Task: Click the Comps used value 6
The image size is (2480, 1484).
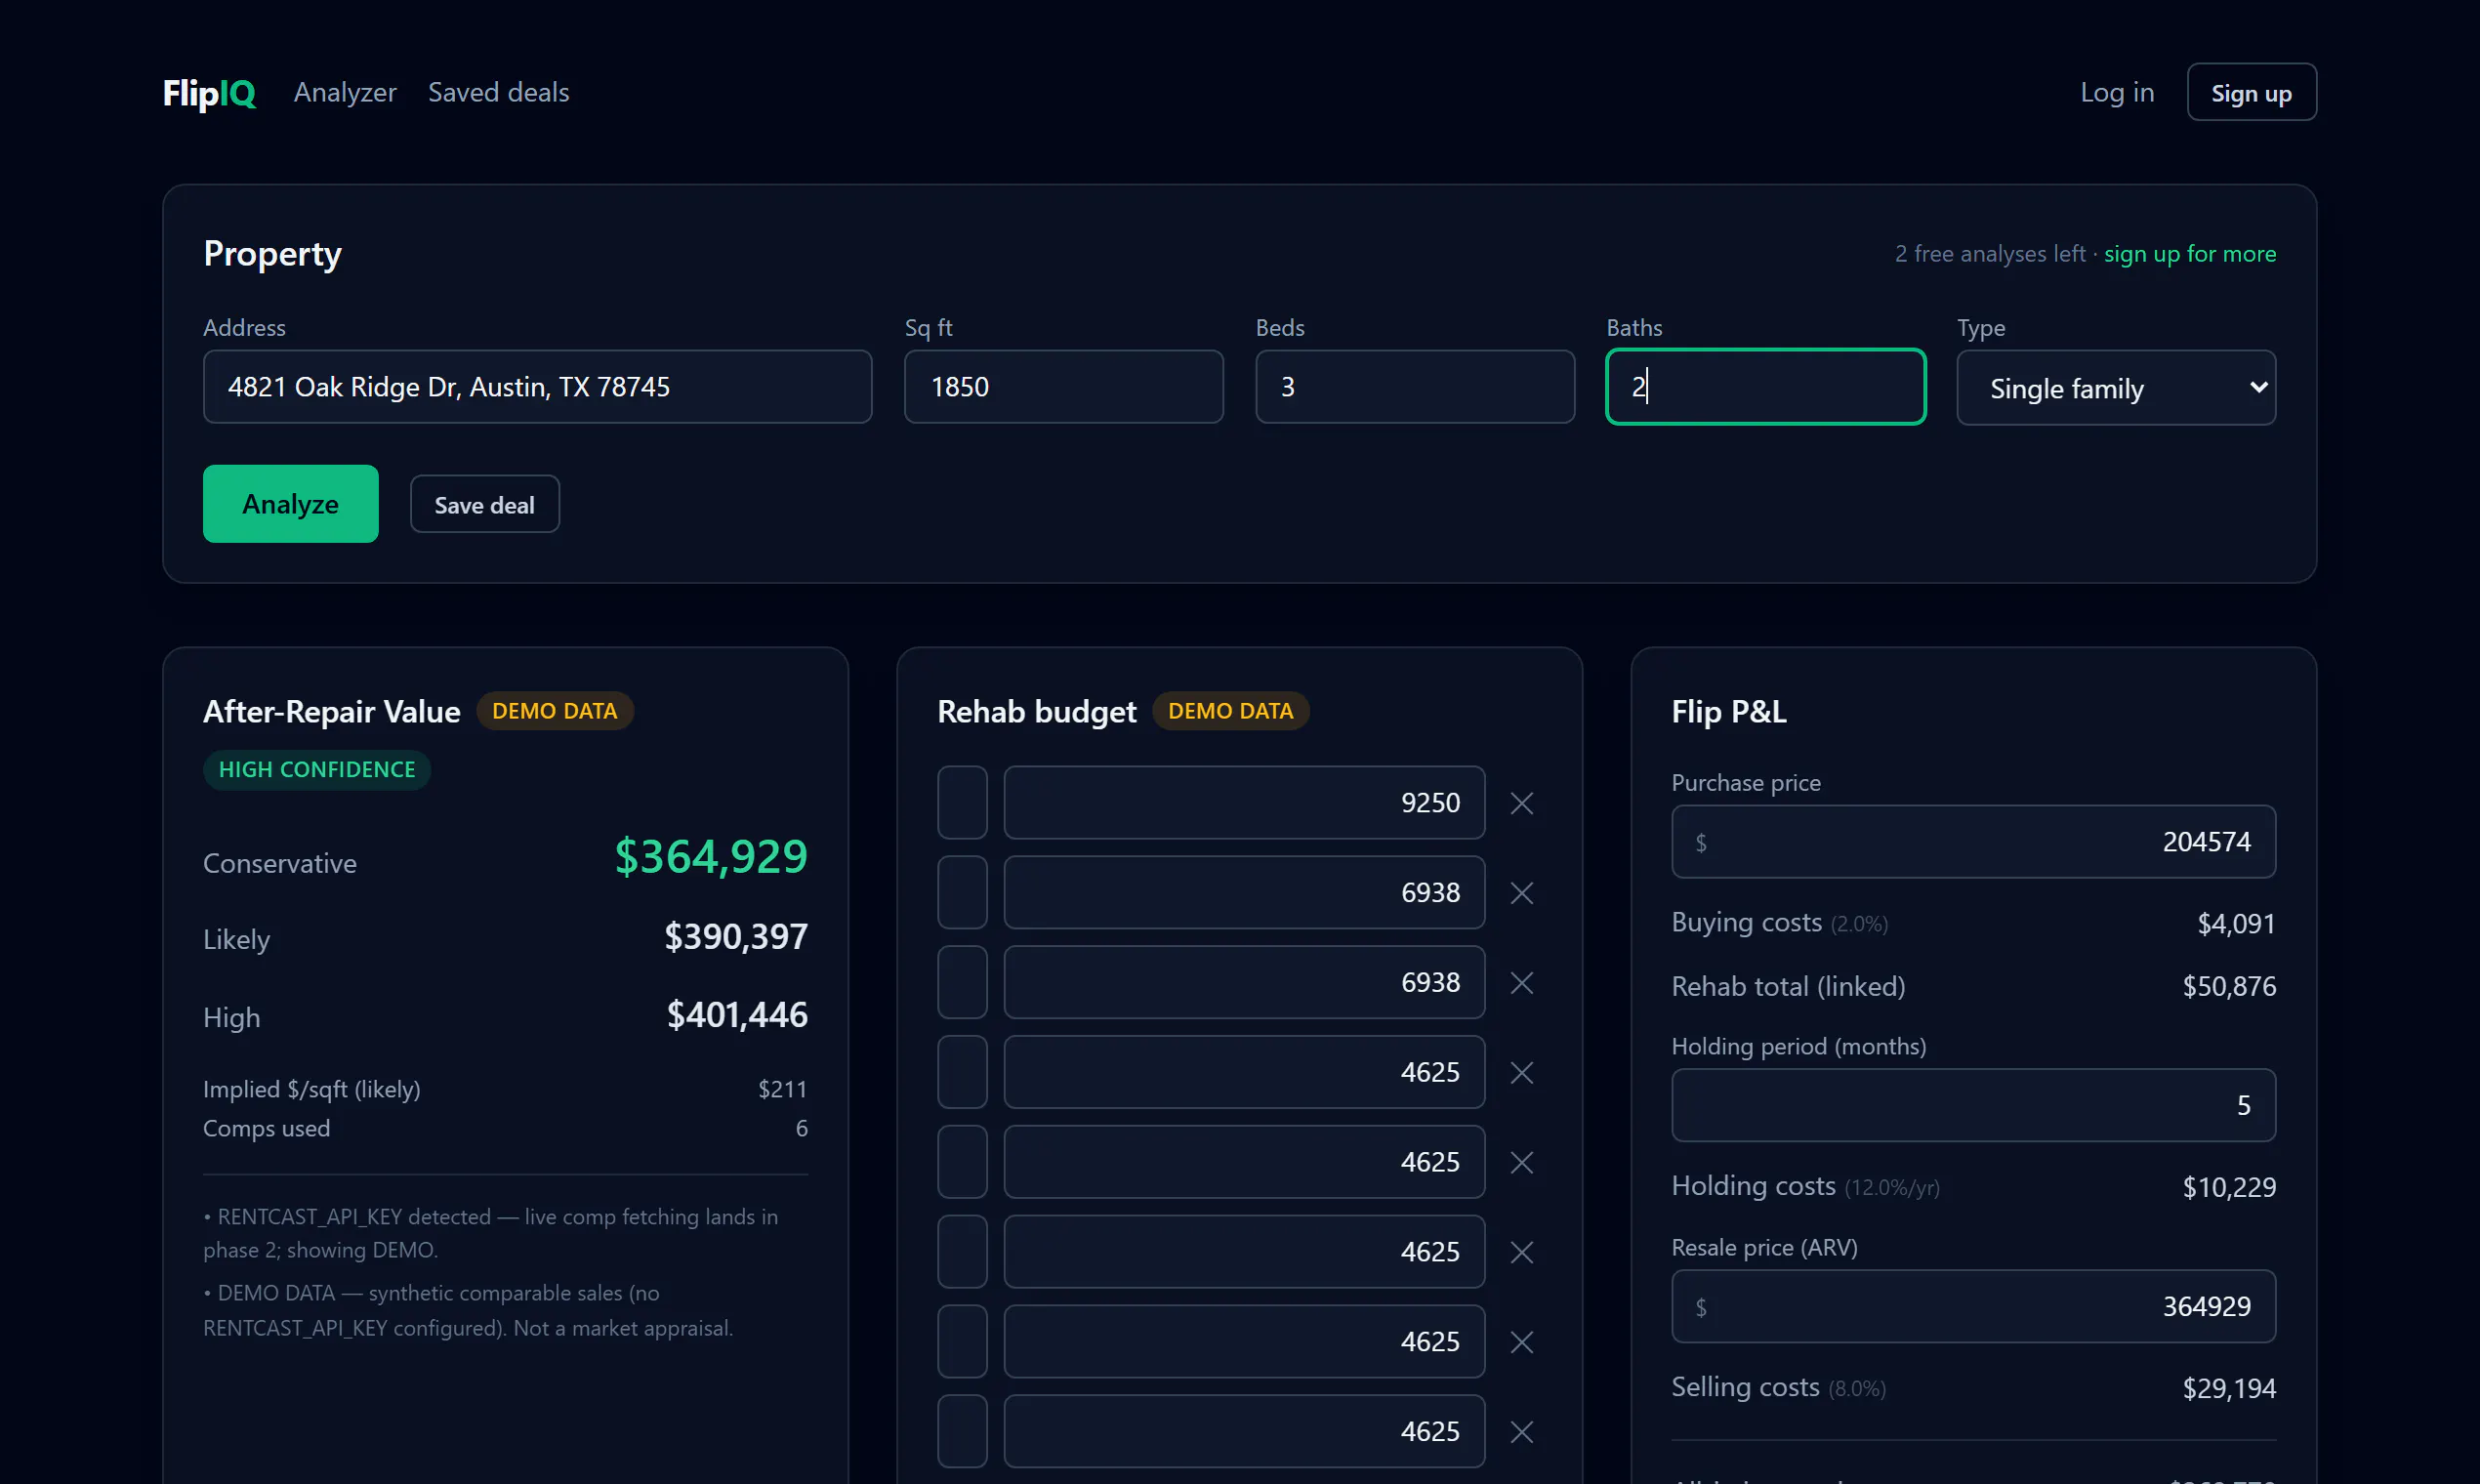Action: click(801, 1128)
